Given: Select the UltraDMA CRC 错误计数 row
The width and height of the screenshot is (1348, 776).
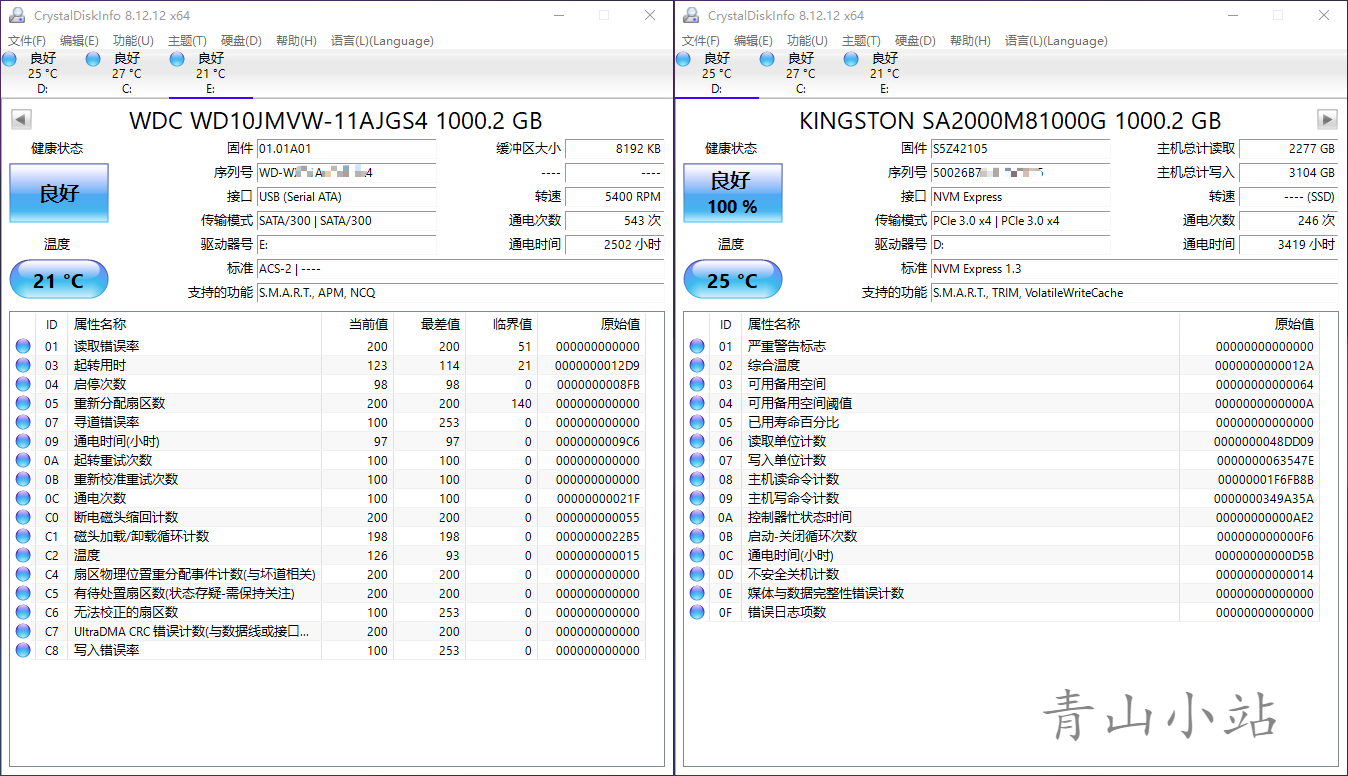Looking at the screenshot, I should (328, 631).
